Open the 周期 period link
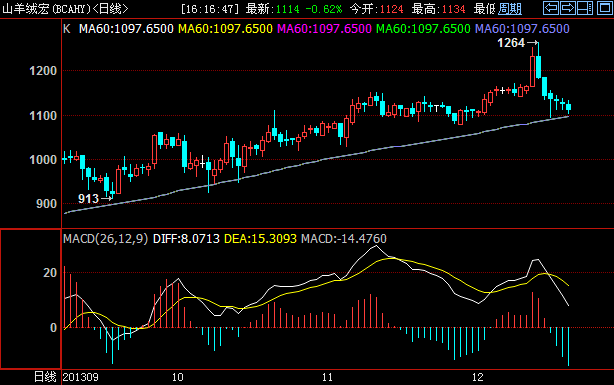This screenshot has height=385, width=614. pyautogui.click(x=510, y=9)
